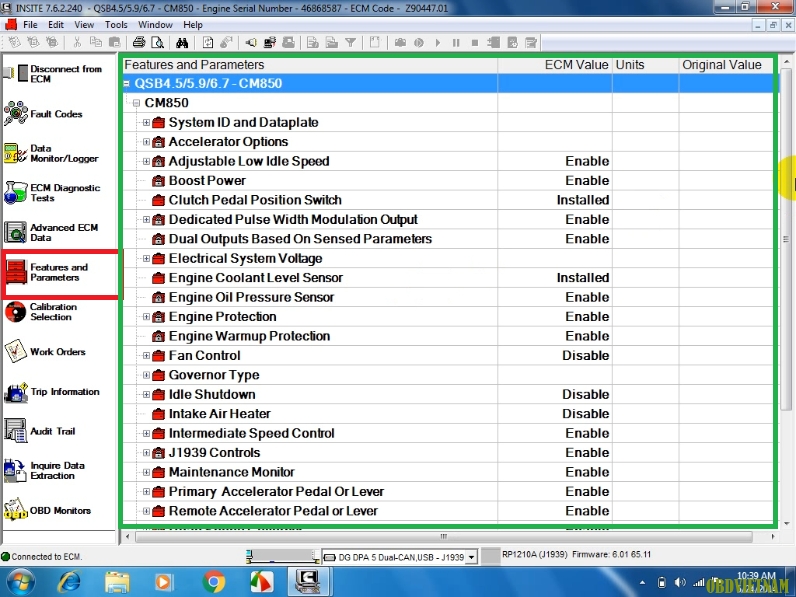The height and width of the screenshot is (597, 796).
Task: Click the Print toolbar icon
Action: tap(139, 43)
